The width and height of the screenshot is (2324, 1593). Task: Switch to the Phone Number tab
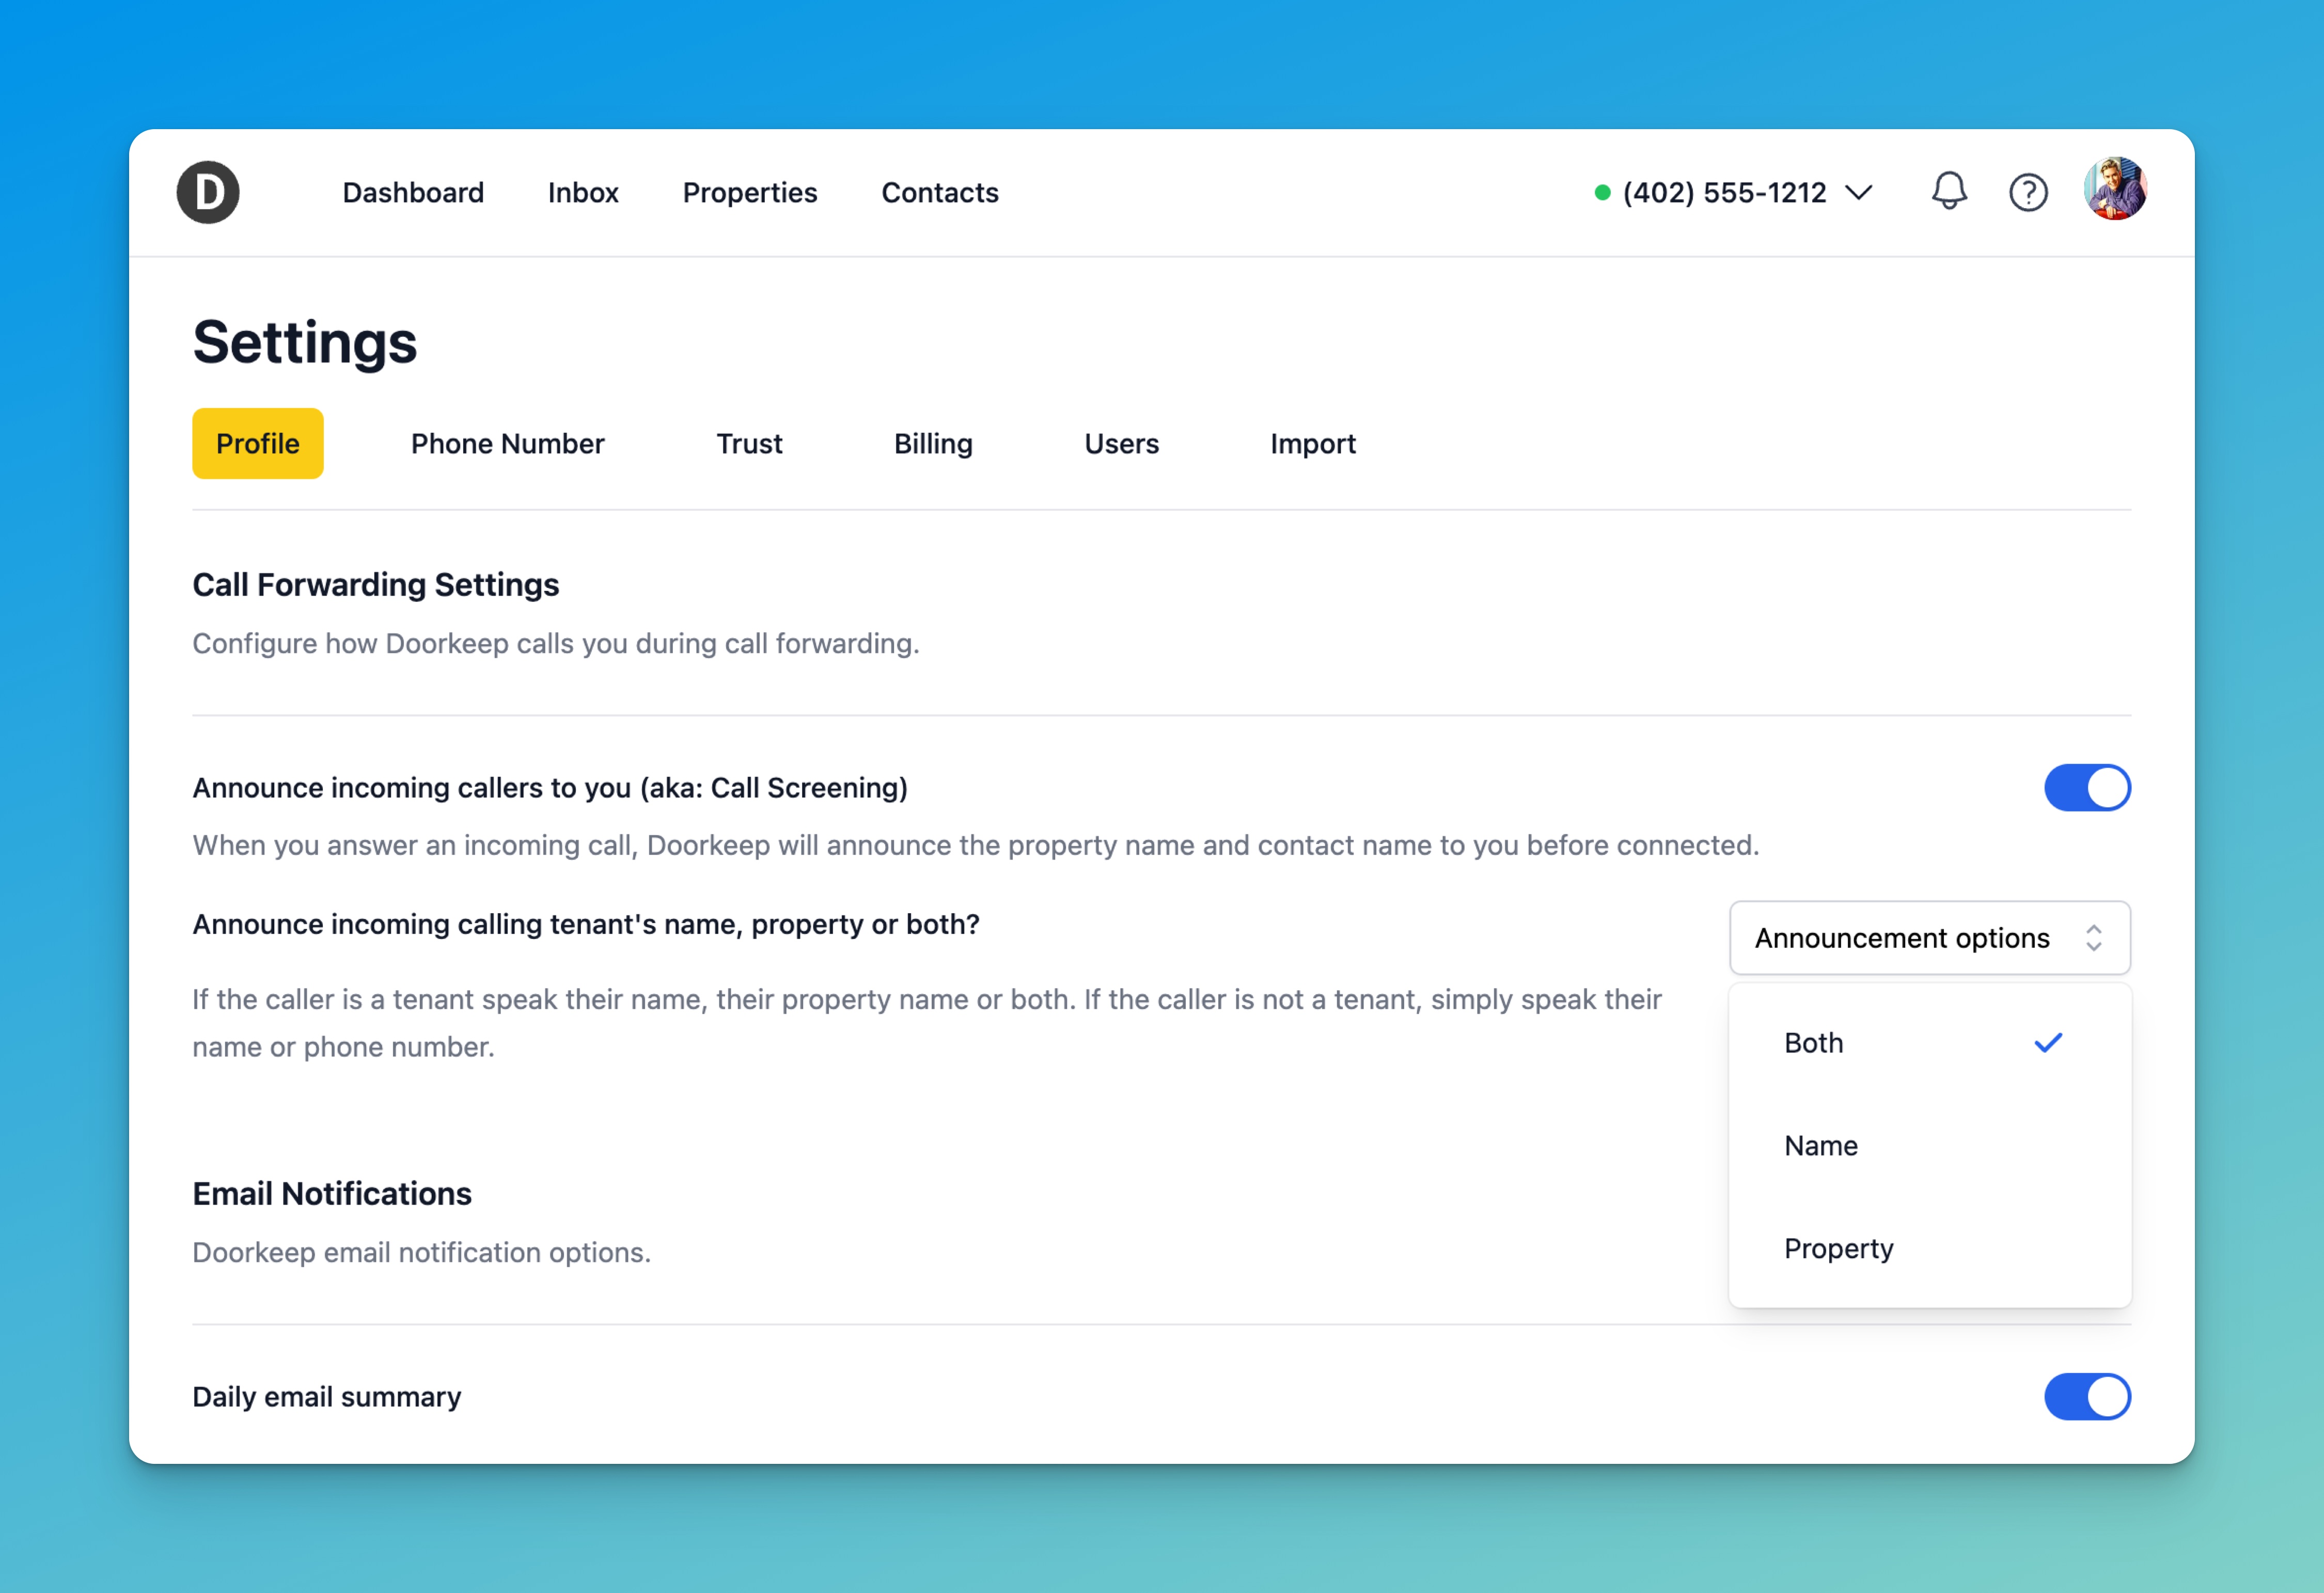point(507,444)
